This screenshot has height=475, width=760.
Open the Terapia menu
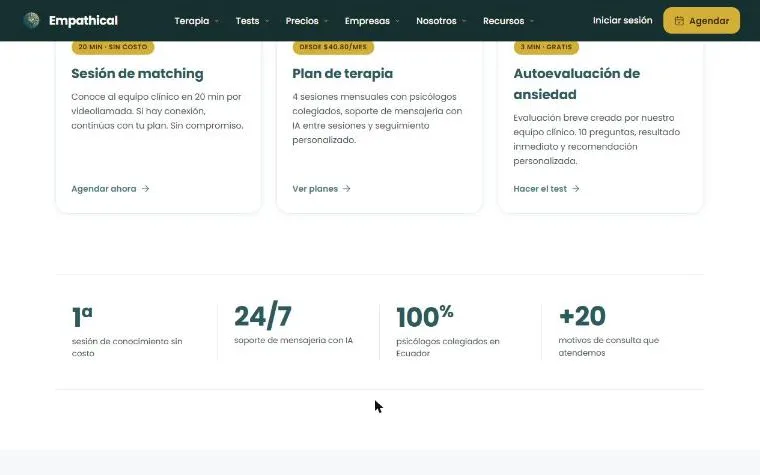coord(192,21)
